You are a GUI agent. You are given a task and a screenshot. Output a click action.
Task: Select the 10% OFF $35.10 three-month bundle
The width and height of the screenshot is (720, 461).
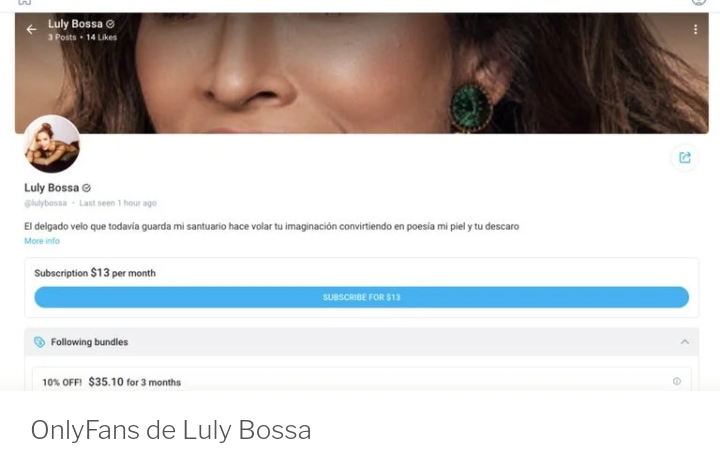[x=361, y=380]
